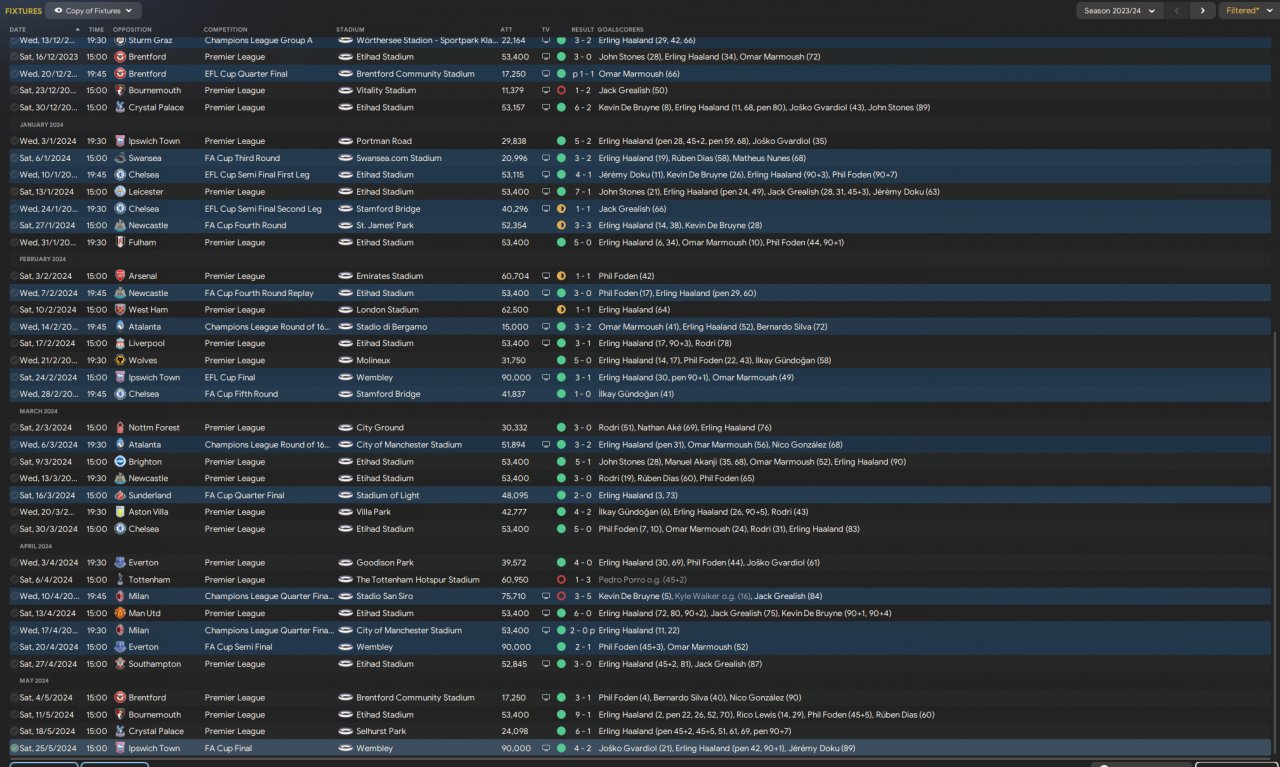Open the Copy of Fixtures view dropdown
Viewport: 1280px width, 767px height.
click(x=93, y=11)
